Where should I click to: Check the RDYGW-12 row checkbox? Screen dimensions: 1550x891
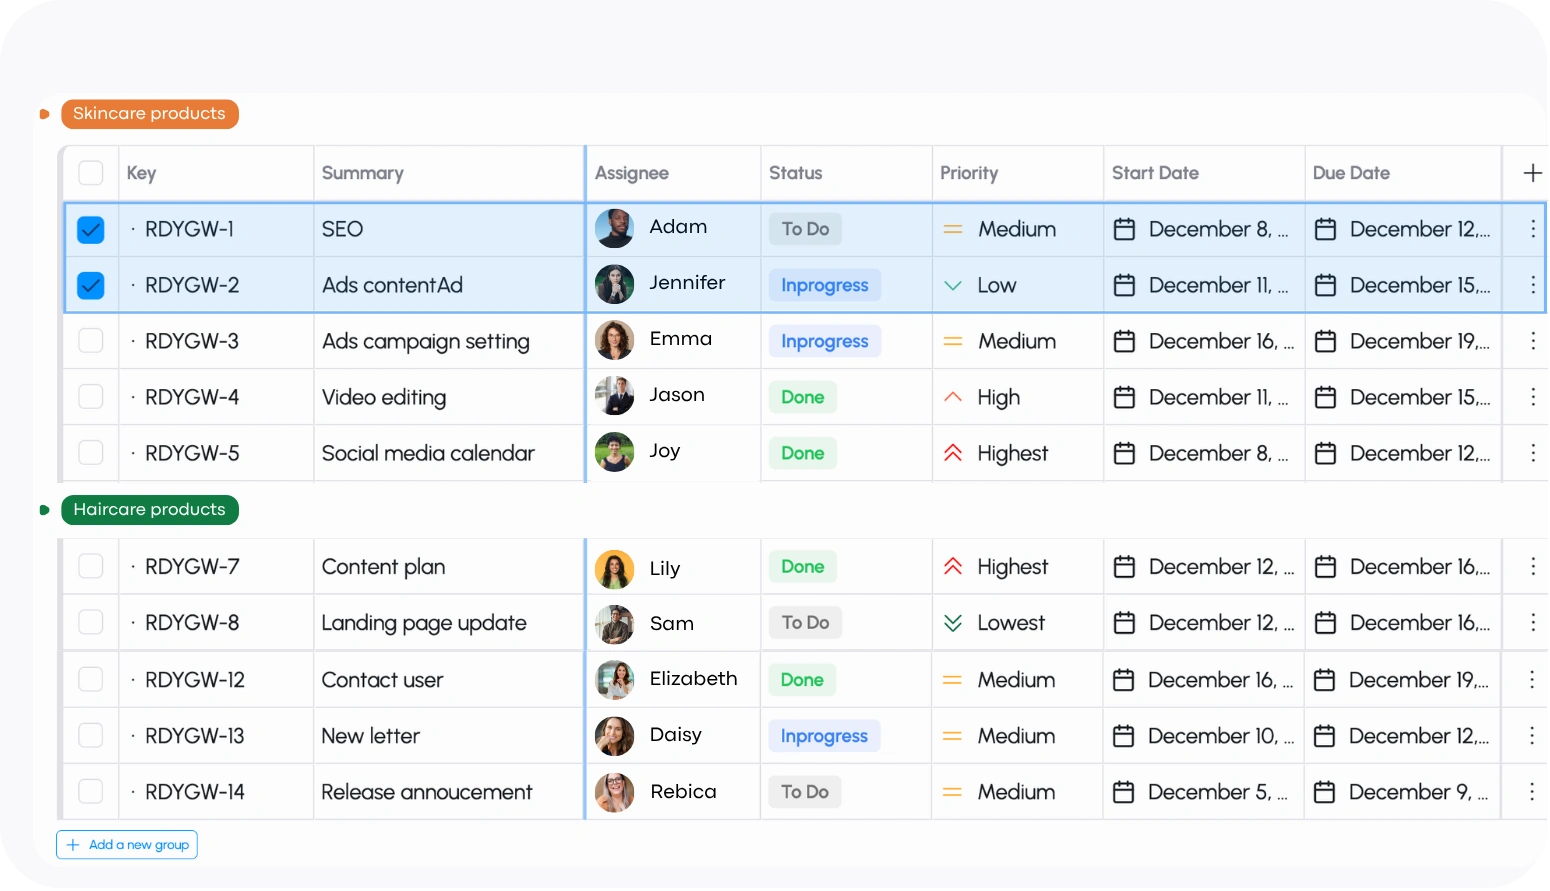point(91,680)
